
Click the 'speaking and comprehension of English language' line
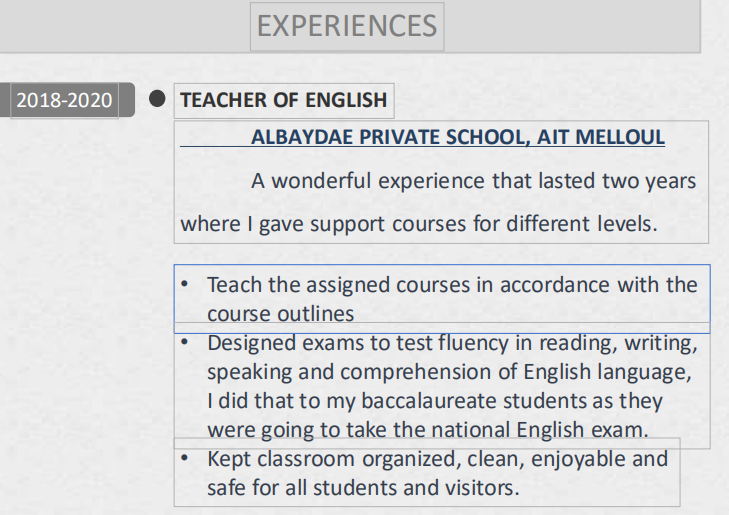[x=449, y=372]
